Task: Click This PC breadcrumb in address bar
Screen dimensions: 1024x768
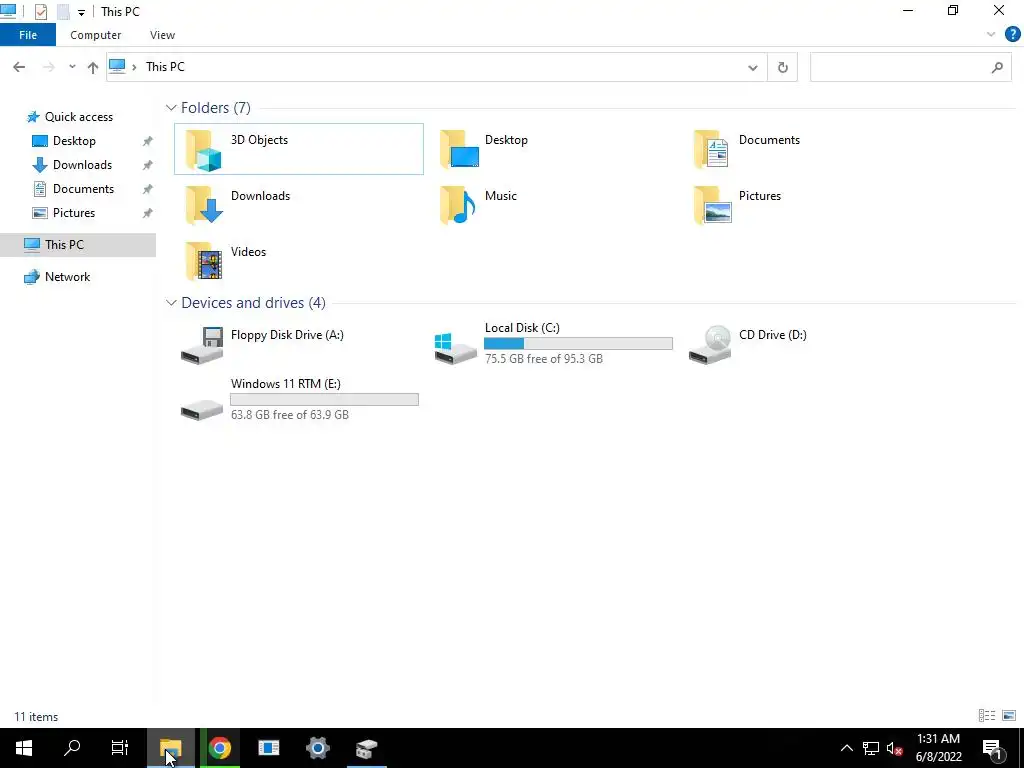Action: tap(165, 67)
